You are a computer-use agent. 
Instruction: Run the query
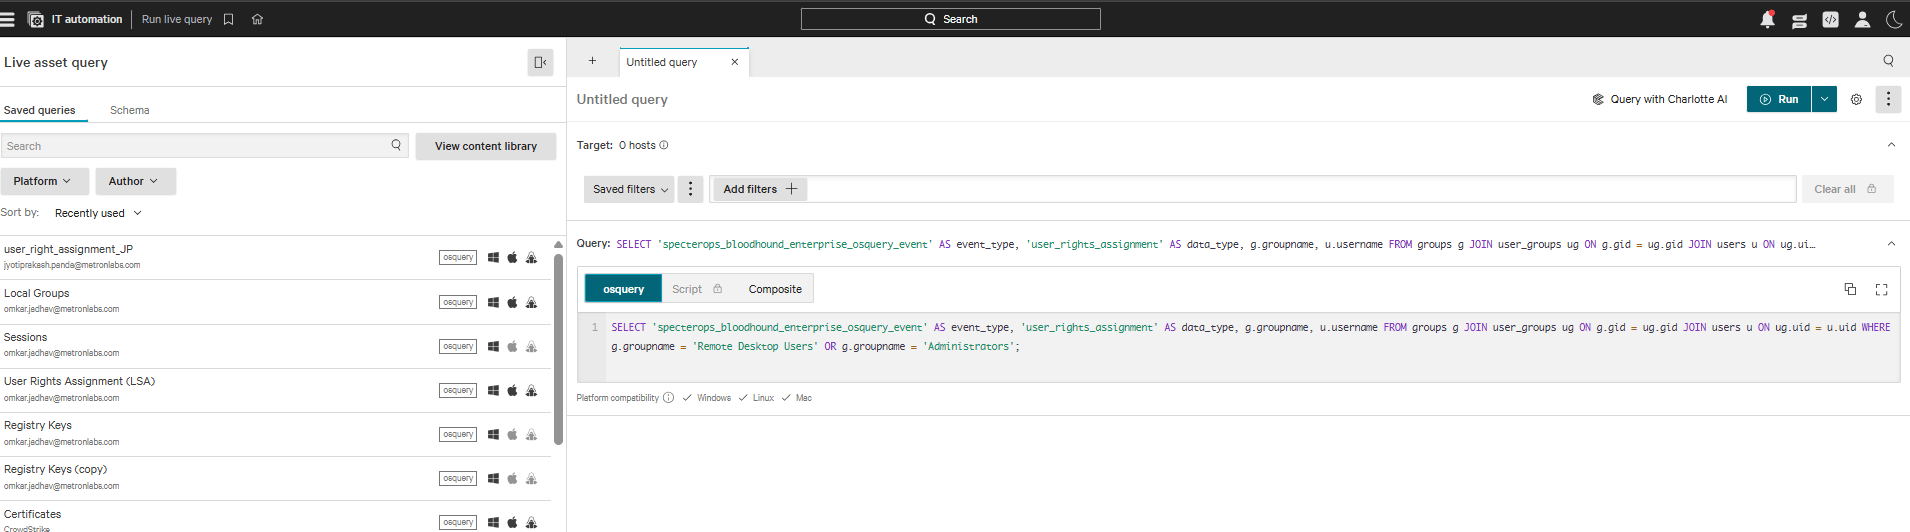(x=1779, y=99)
